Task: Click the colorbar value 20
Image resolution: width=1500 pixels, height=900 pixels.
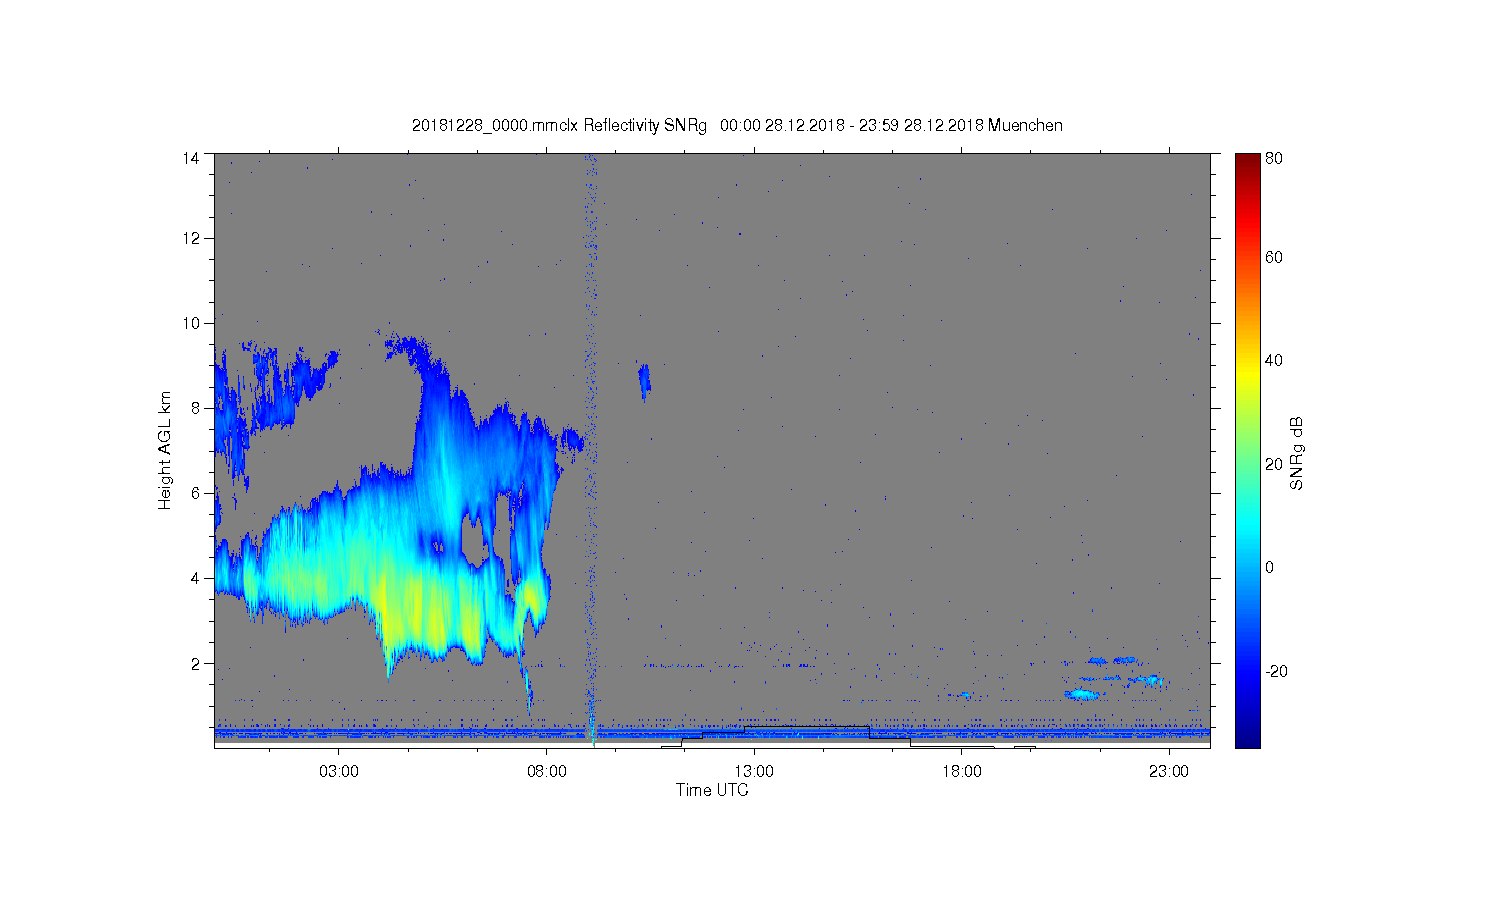Action: (1274, 464)
